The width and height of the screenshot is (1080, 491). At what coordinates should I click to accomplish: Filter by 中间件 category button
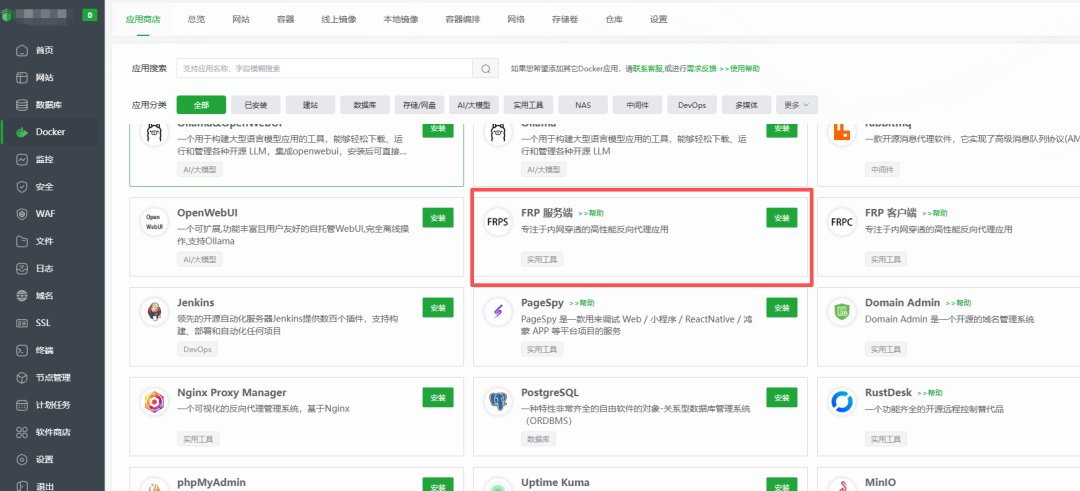pos(637,105)
